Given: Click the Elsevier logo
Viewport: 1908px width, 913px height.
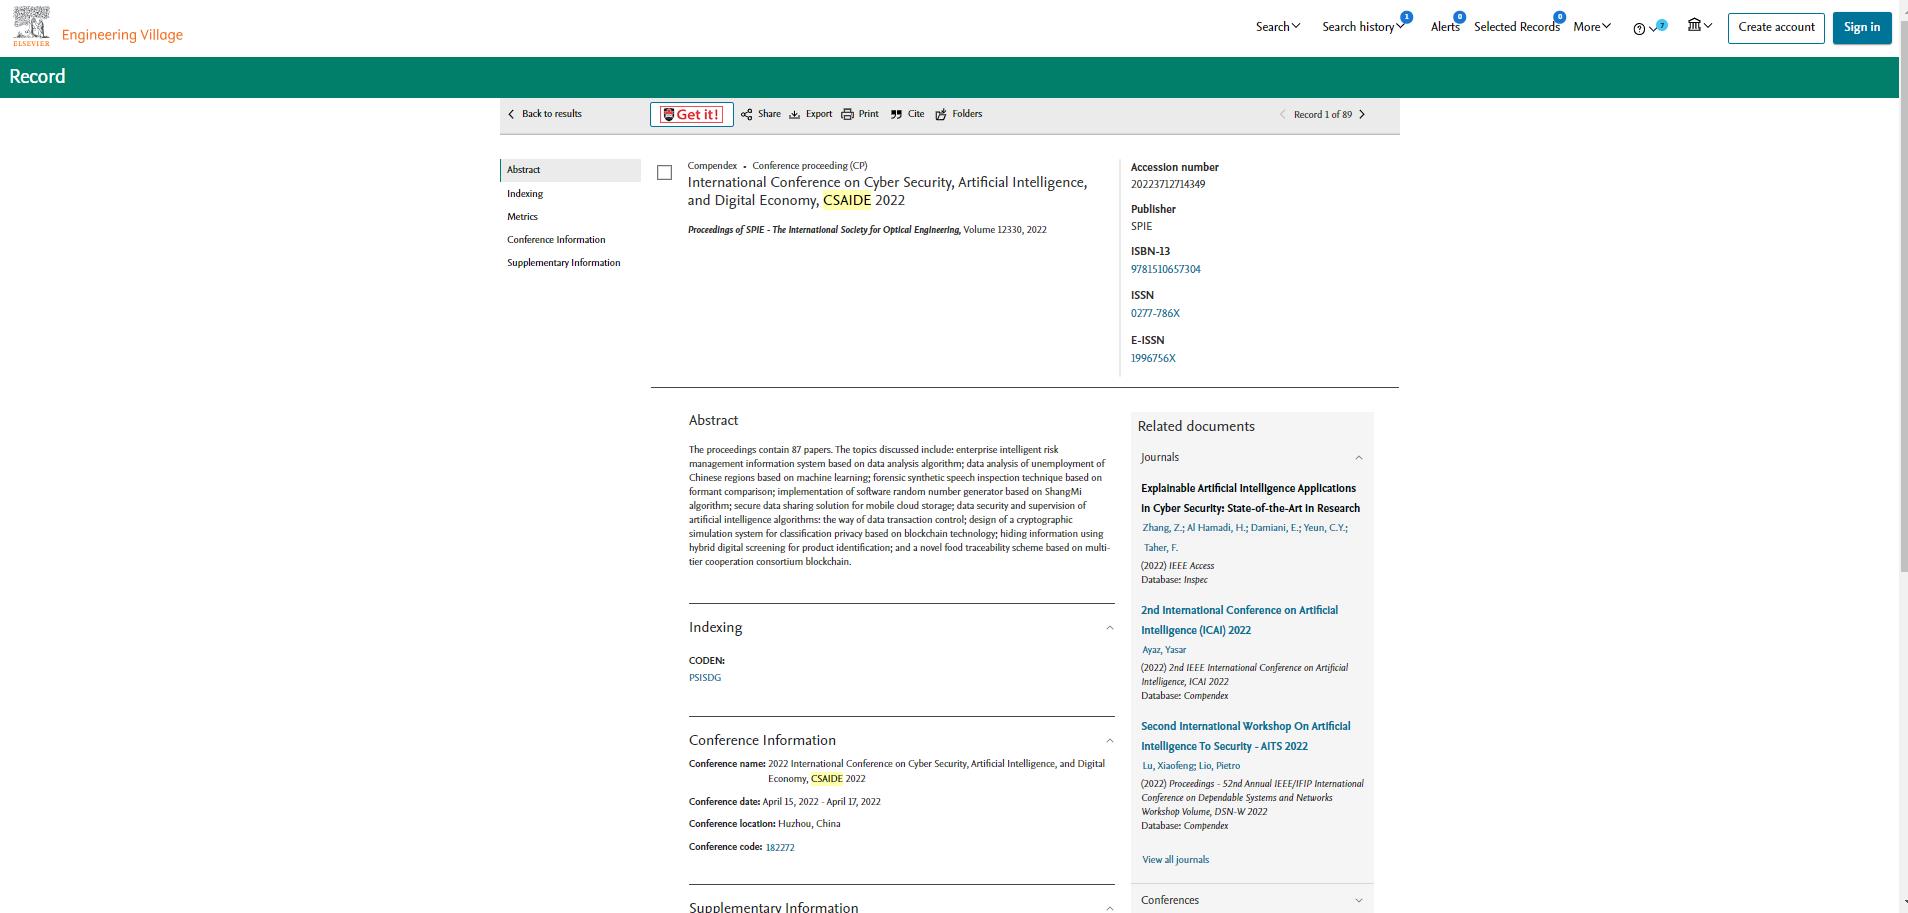Looking at the screenshot, I should (31, 26).
